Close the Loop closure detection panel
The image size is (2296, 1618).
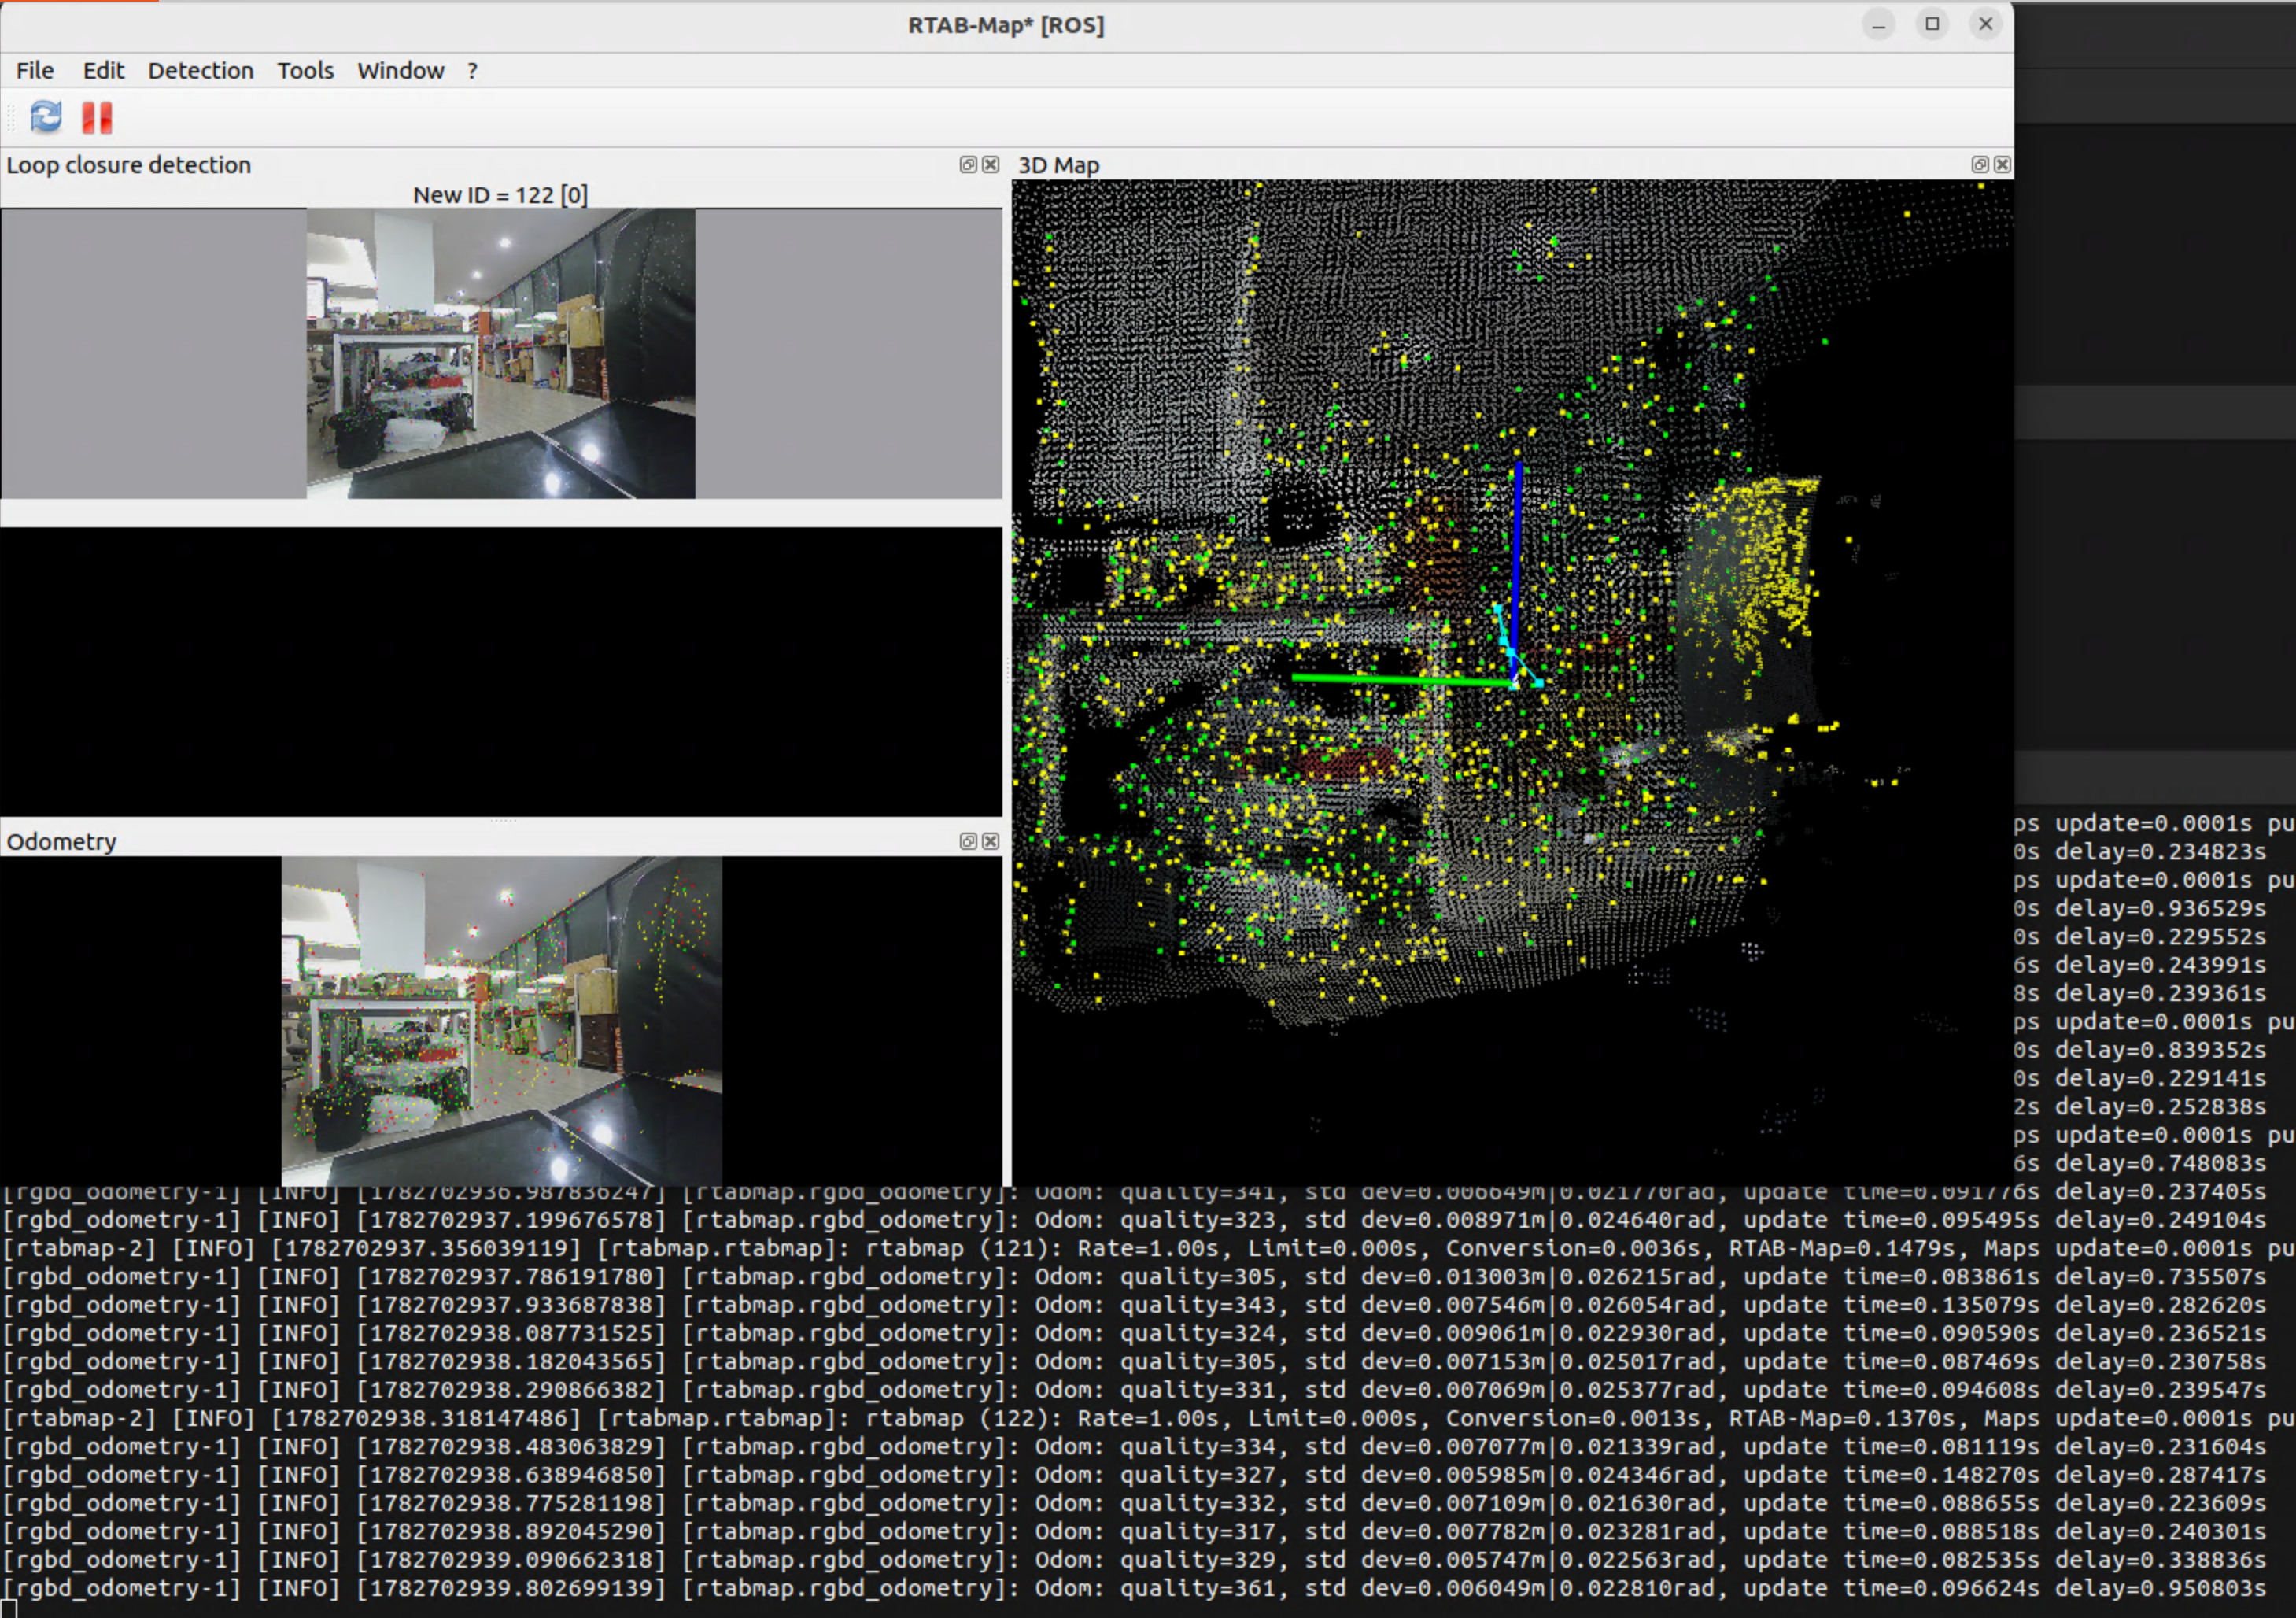pos(991,165)
